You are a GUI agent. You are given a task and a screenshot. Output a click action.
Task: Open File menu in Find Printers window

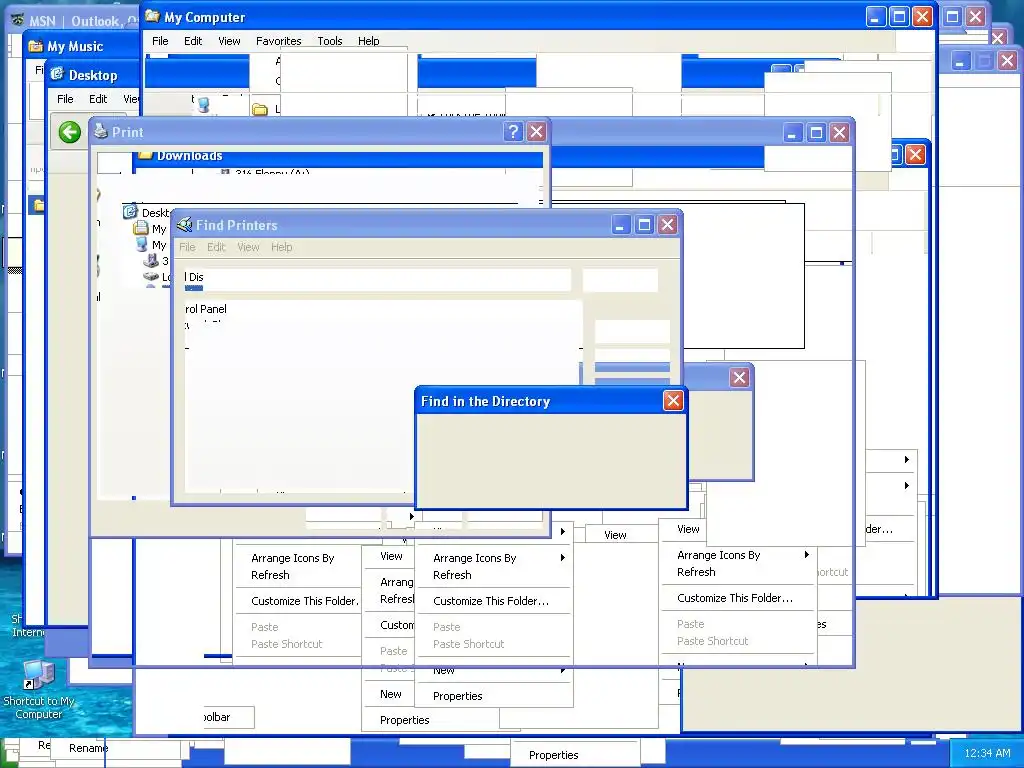point(187,247)
